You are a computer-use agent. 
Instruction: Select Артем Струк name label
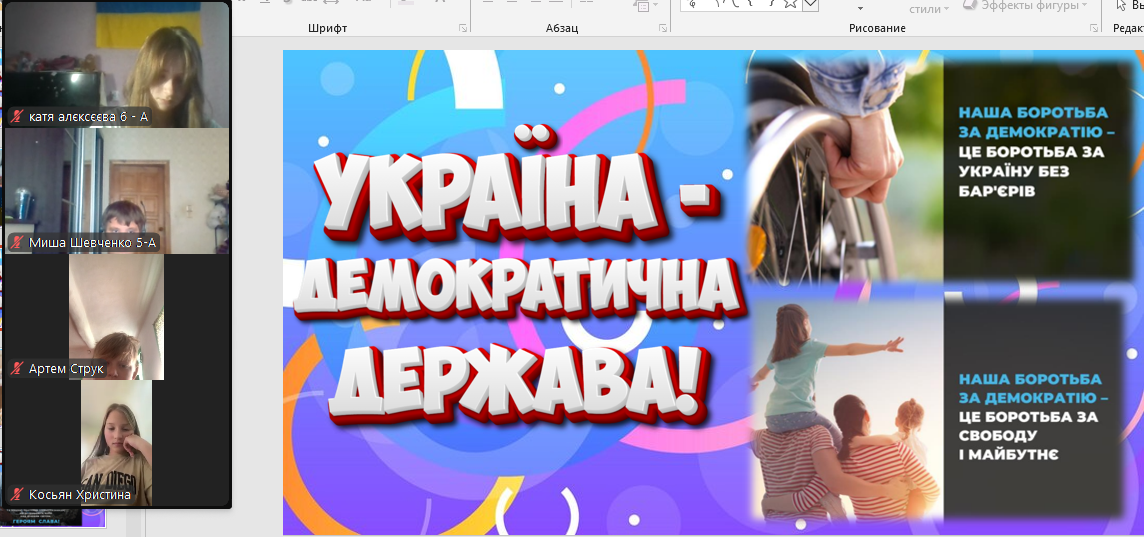coord(66,369)
